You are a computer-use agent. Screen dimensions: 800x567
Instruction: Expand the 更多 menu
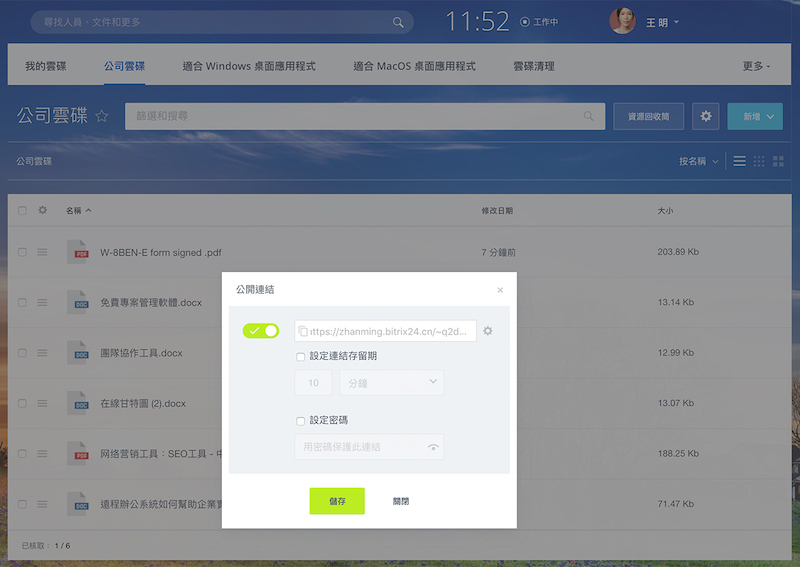click(756, 66)
